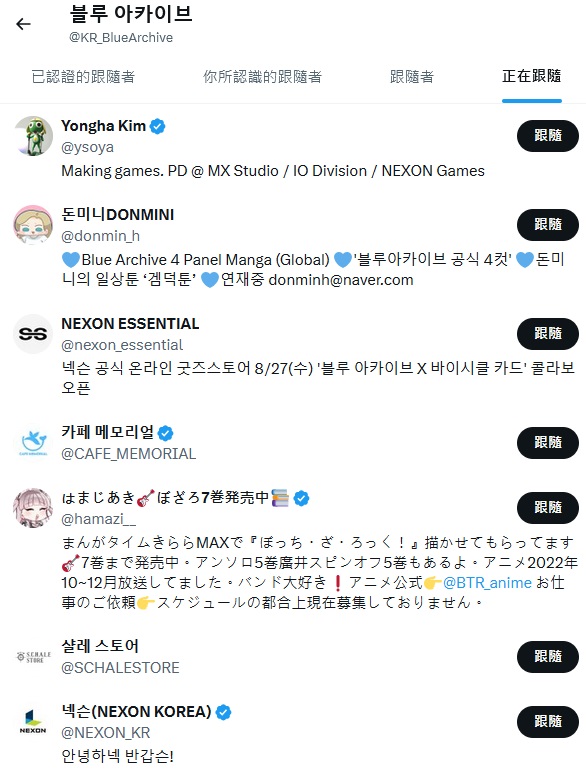Viewport: 586px width, 780px height.
Task: Follow Yongha Kim with 跟隨 button
Action: coord(548,136)
